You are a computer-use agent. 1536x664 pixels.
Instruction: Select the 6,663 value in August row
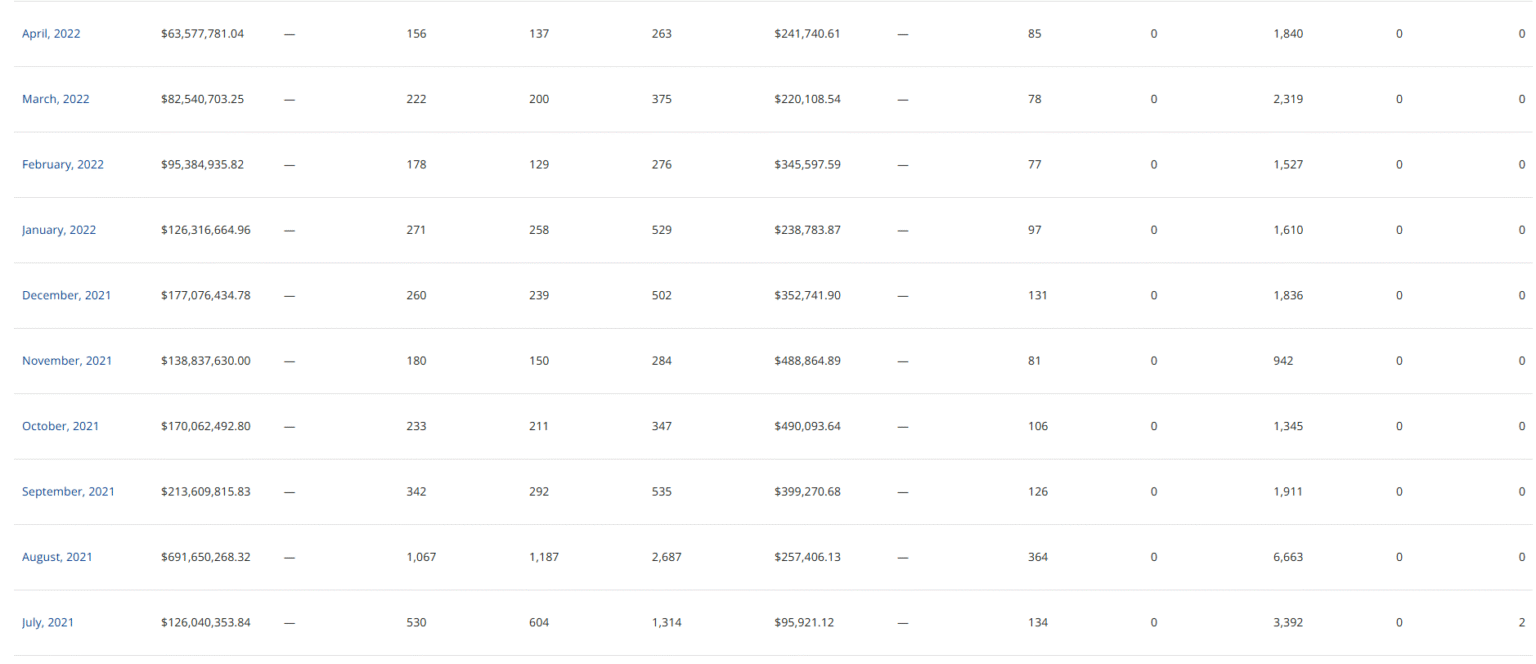1288,557
